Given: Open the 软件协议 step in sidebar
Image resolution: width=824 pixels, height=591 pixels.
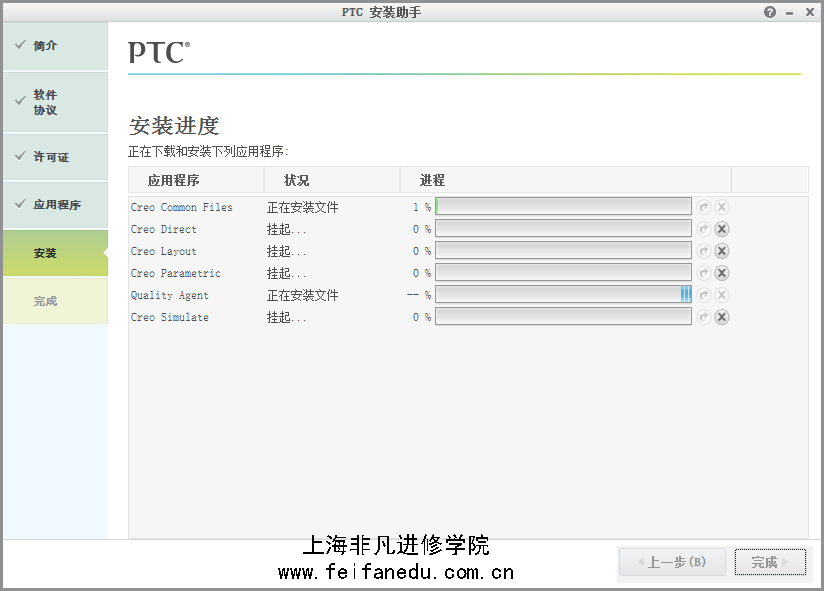Looking at the screenshot, I should [55, 102].
